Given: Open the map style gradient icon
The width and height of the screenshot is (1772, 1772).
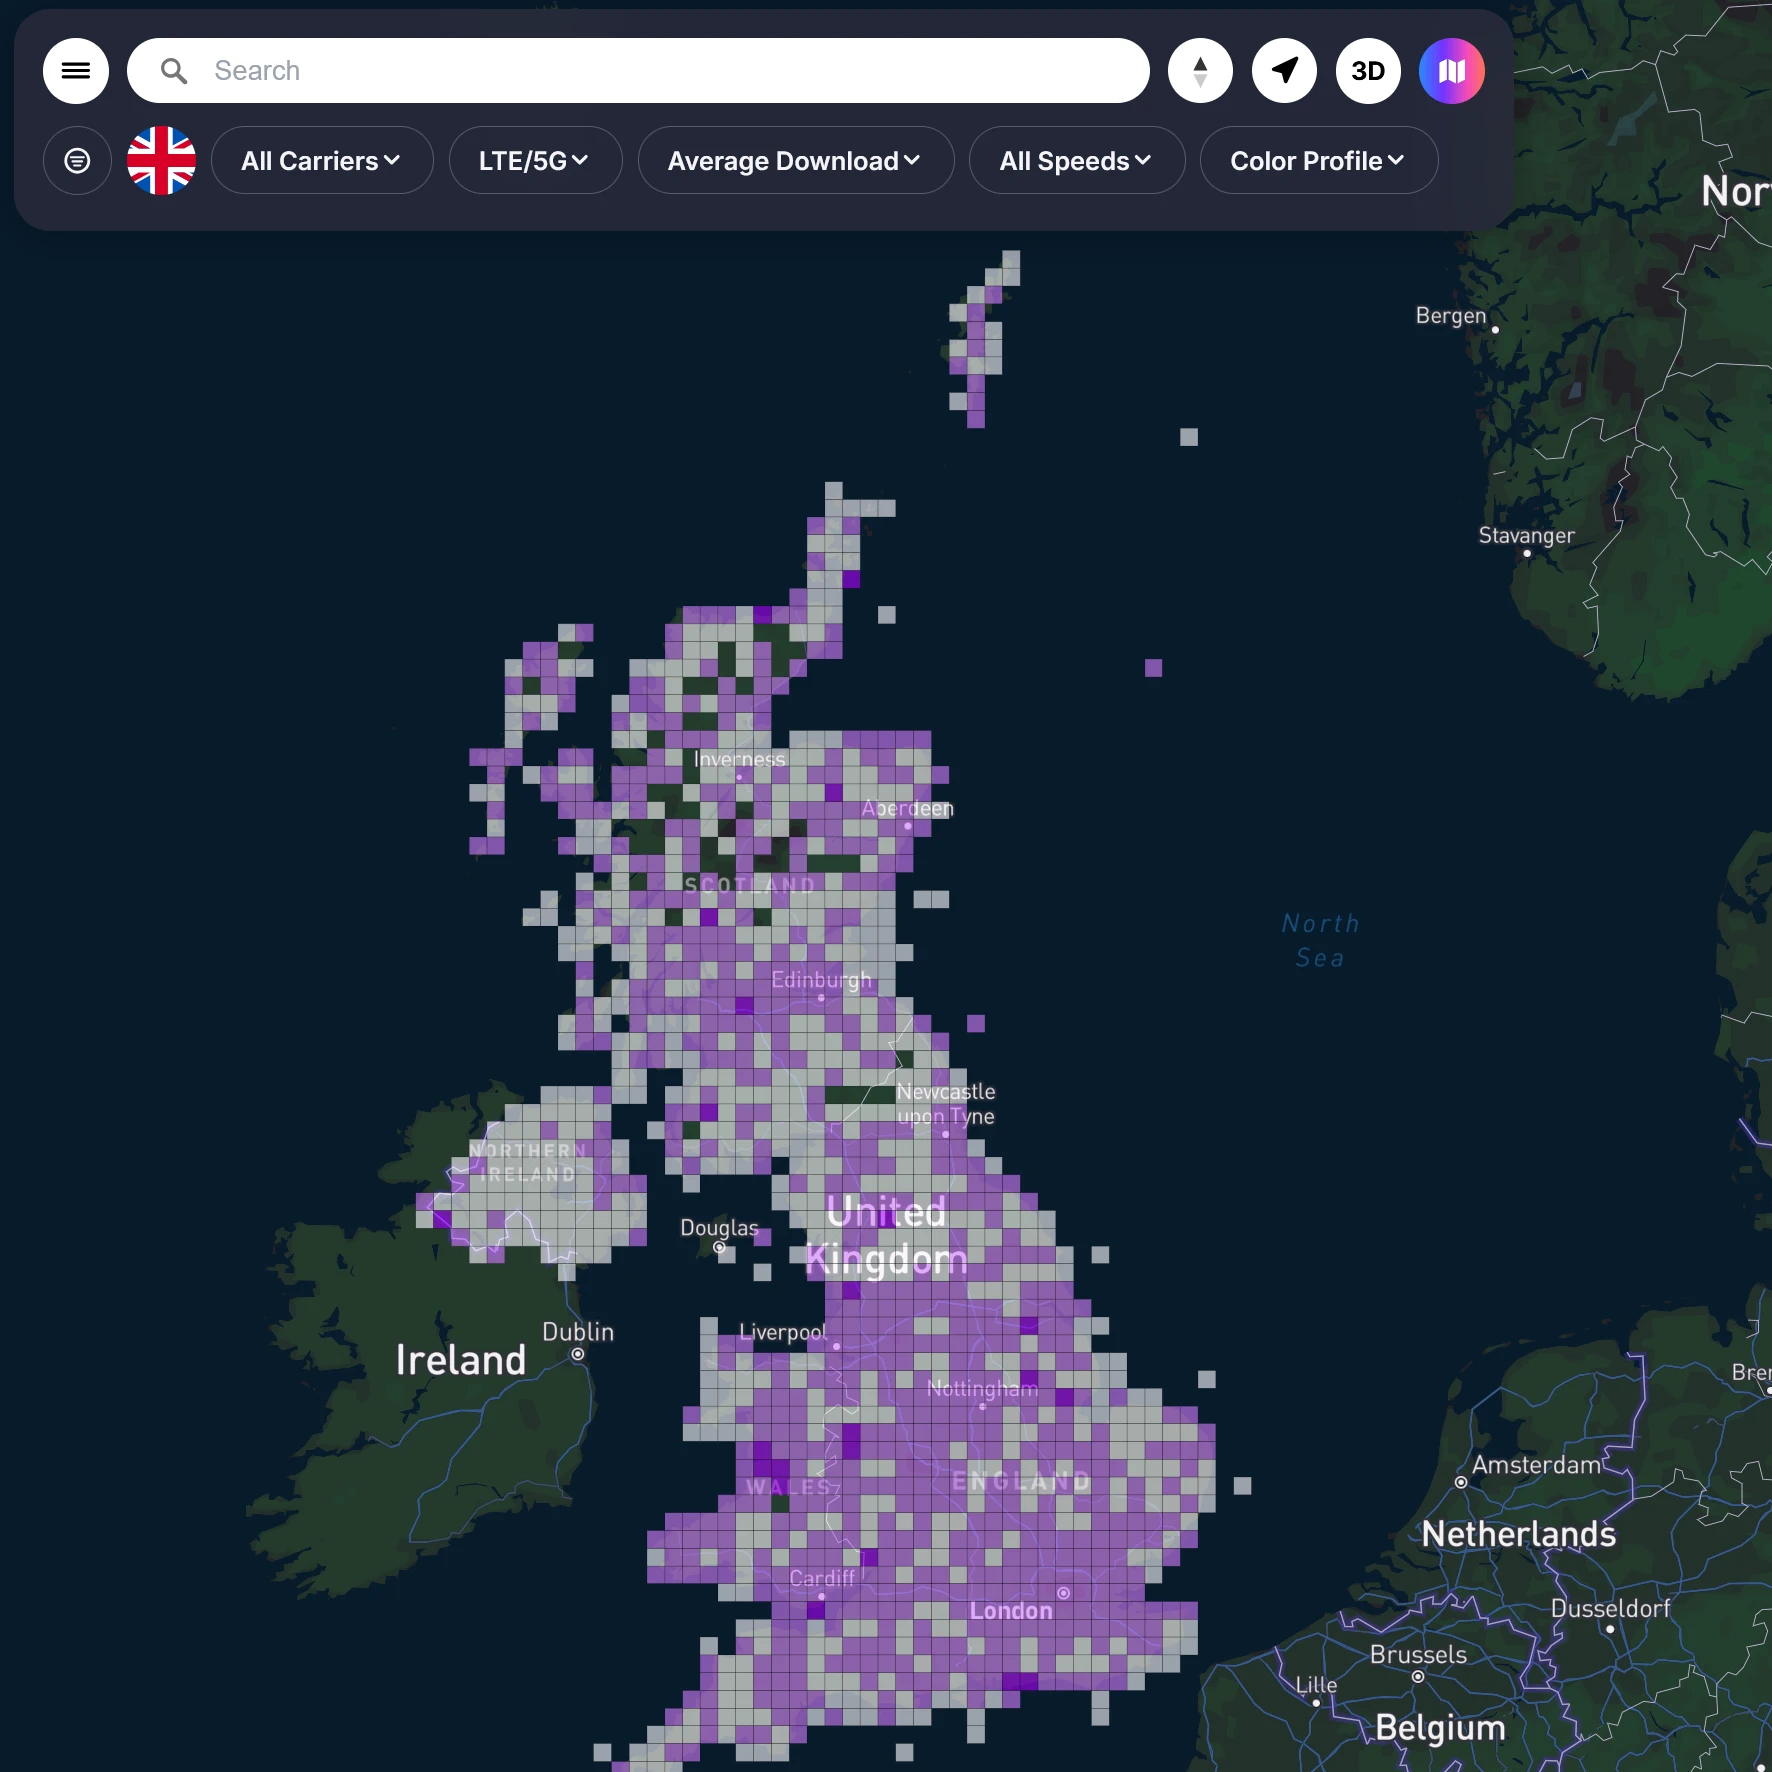Looking at the screenshot, I should tap(1451, 71).
